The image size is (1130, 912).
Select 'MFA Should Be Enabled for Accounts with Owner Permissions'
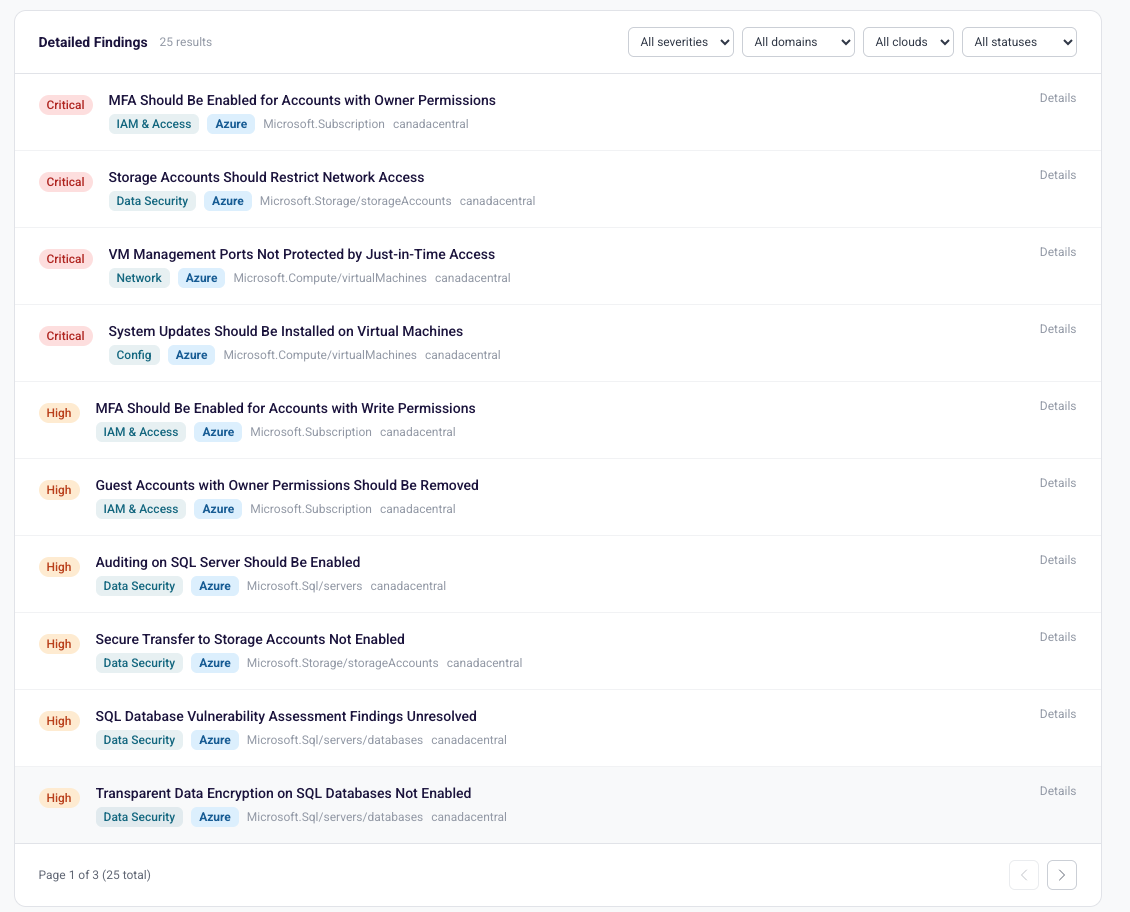click(x=302, y=100)
